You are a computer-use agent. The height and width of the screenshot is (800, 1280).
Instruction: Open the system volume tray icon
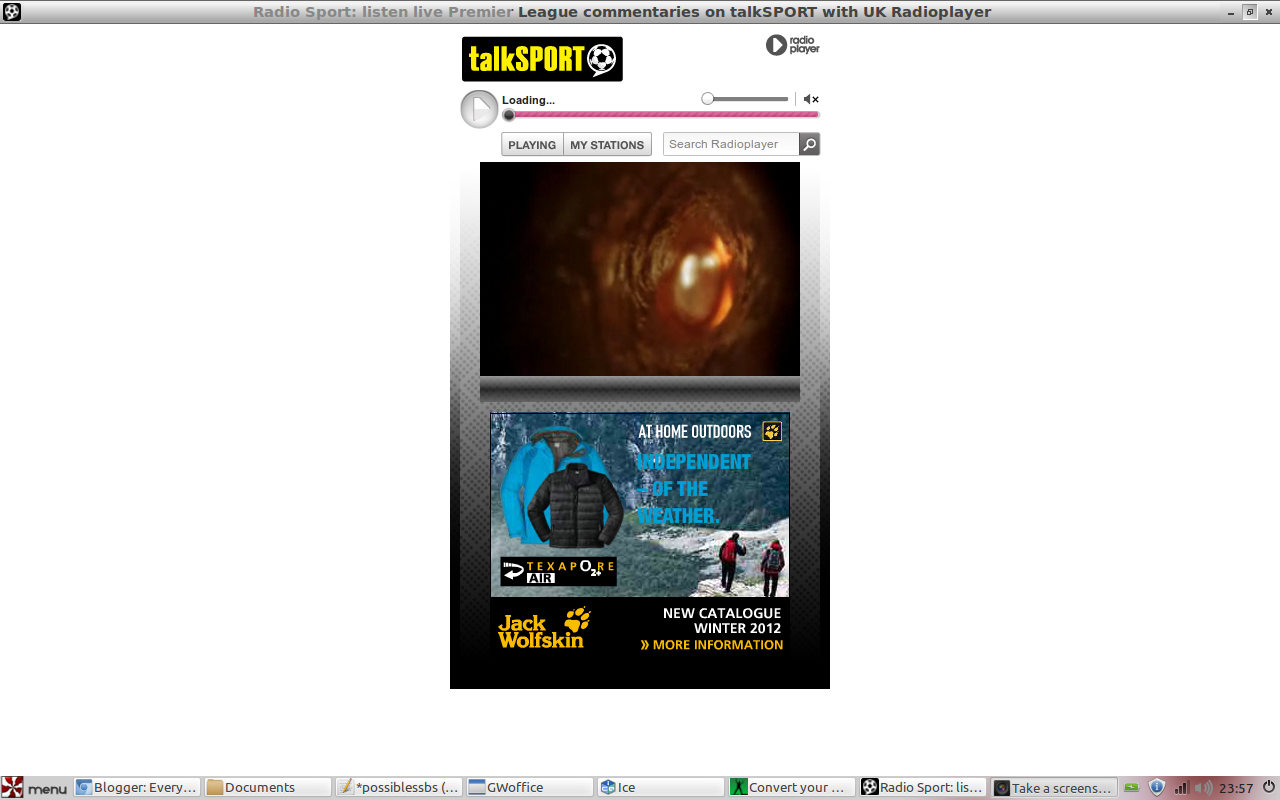[x=1203, y=788]
